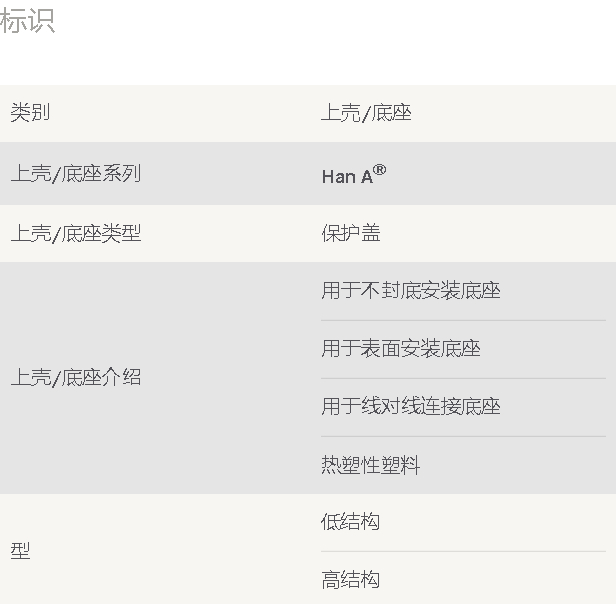Click the 标识 section heading

click(27, 21)
